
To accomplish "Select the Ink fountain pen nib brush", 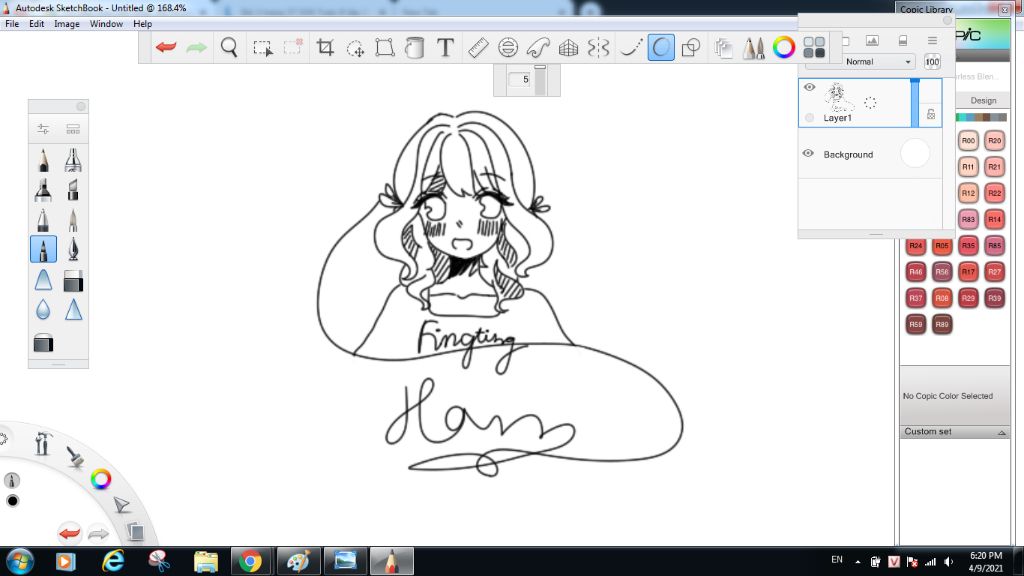I will 73,249.
